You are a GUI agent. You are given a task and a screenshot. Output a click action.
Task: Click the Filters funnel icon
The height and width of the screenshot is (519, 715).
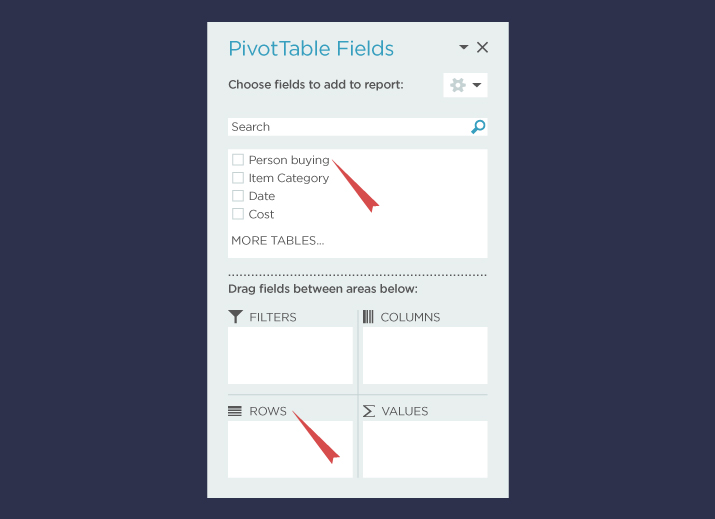(x=236, y=317)
